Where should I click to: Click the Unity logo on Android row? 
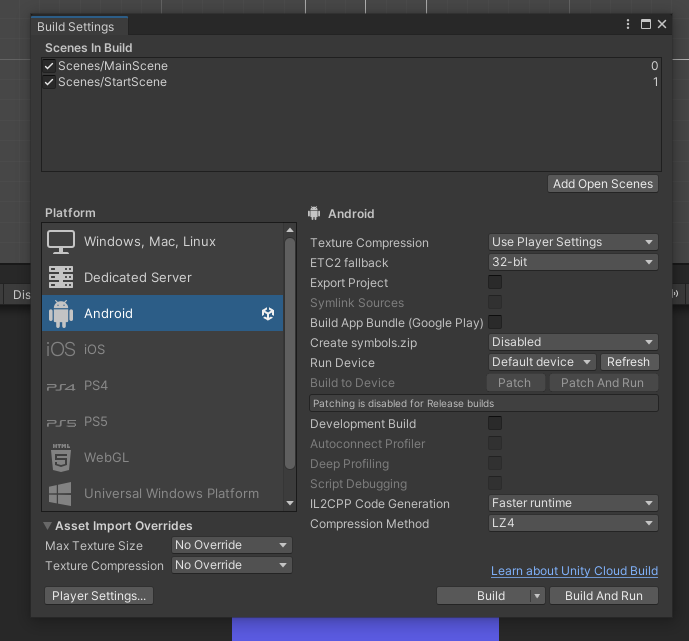click(268, 313)
